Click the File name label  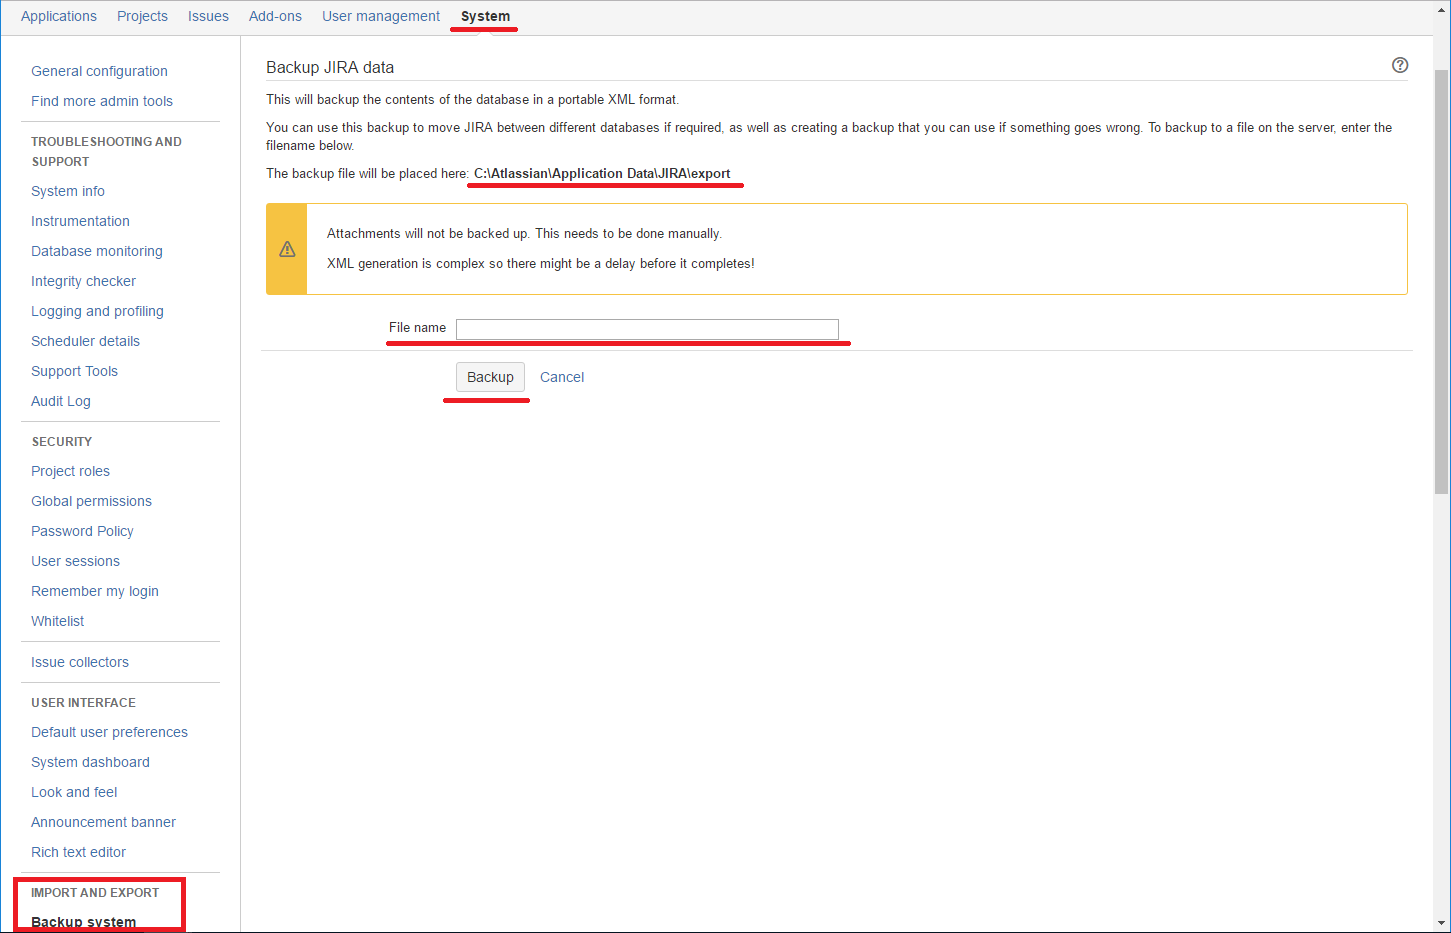[417, 327]
